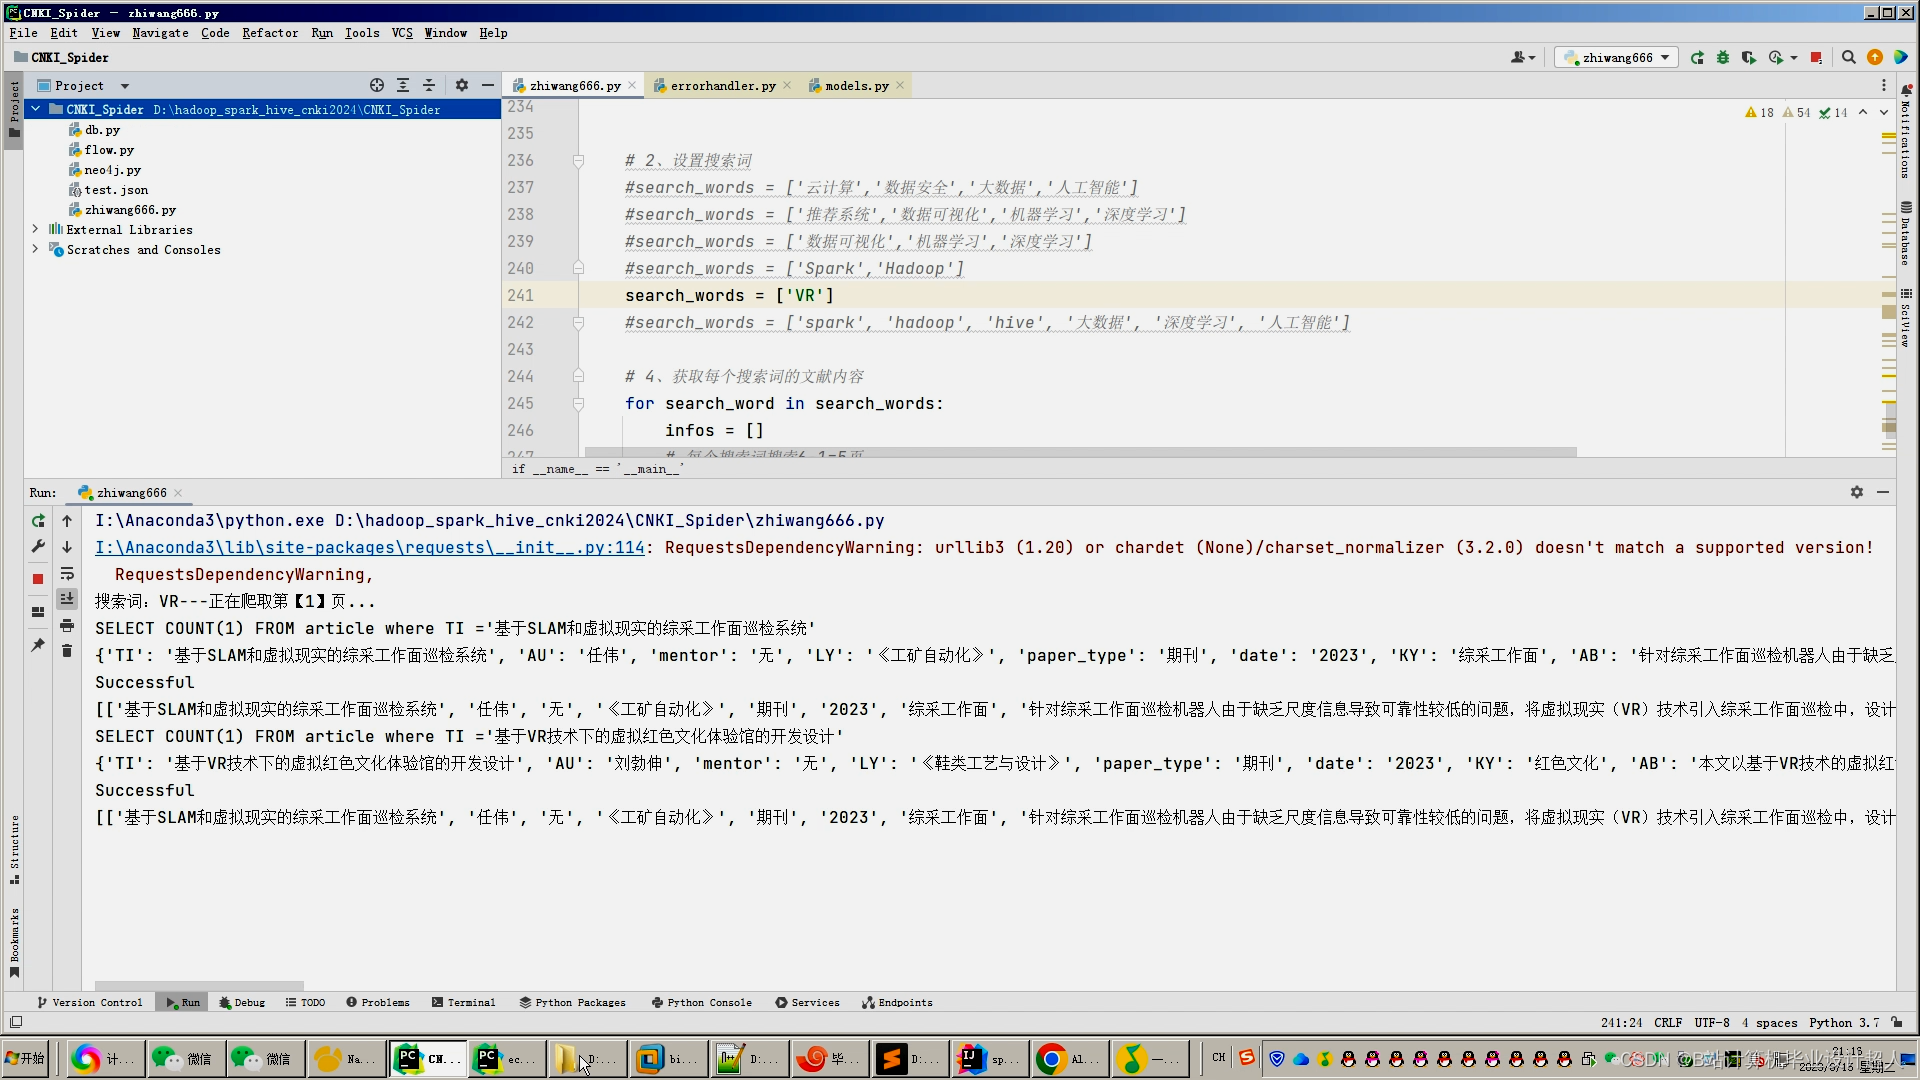Clear console output with trash icon
This screenshot has height=1080, width=1920.
coord(67,651)
